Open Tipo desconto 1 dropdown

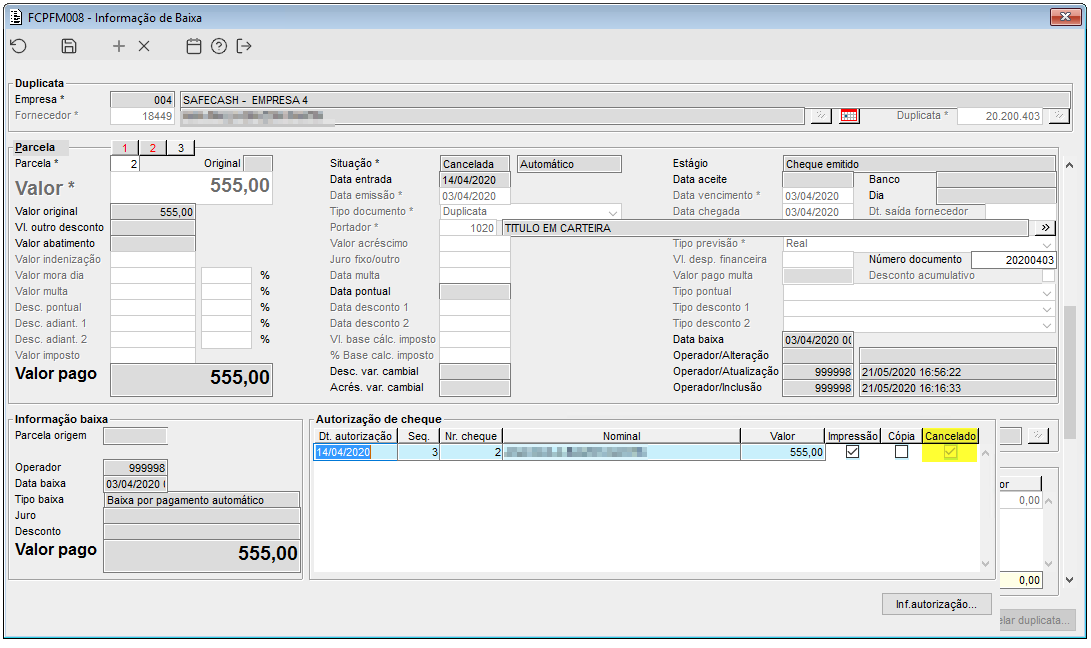click(1047, 308)
